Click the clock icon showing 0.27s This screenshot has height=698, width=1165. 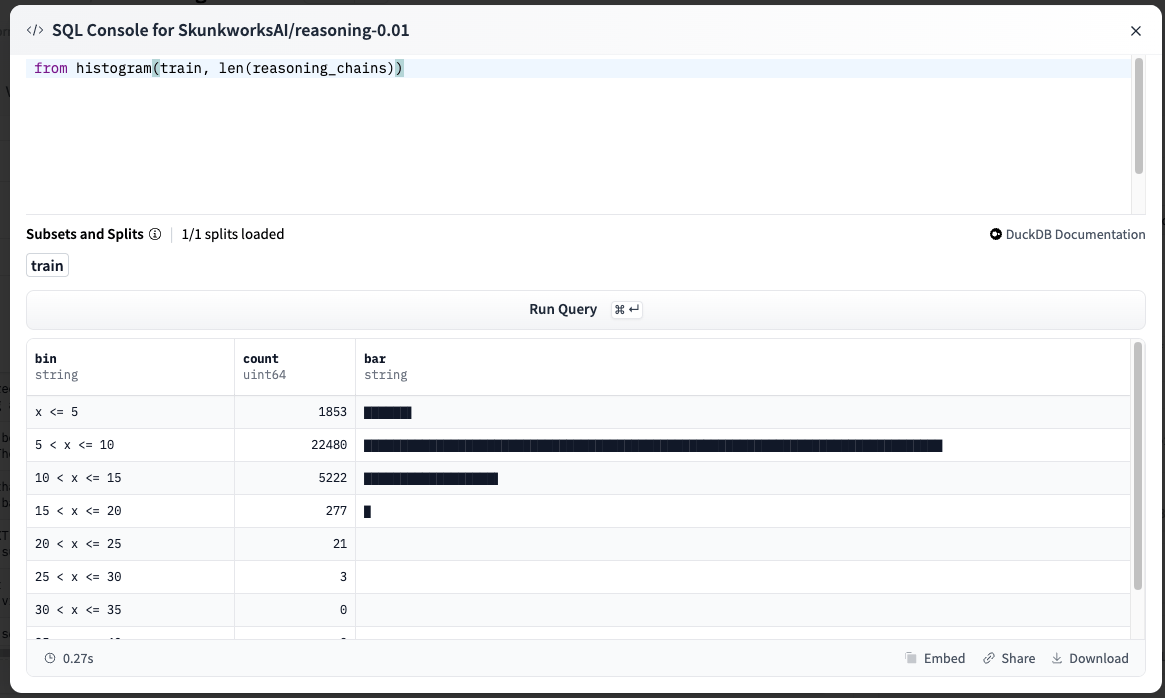pos(51,658)
